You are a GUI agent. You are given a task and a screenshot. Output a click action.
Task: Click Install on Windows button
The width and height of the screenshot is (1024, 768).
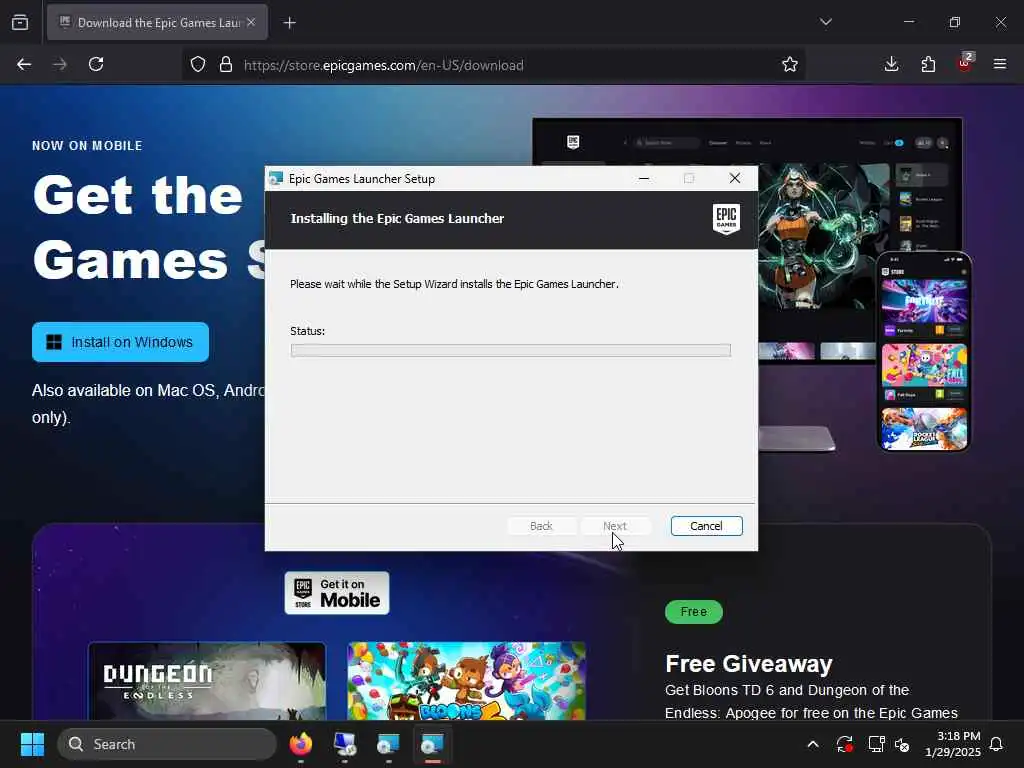tap(120, 342)
